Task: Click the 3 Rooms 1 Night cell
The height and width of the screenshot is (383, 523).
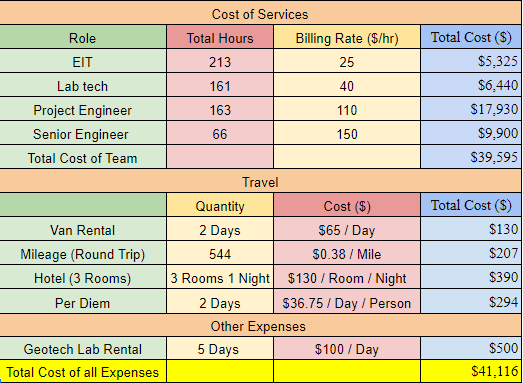Action: click(220, 277)
